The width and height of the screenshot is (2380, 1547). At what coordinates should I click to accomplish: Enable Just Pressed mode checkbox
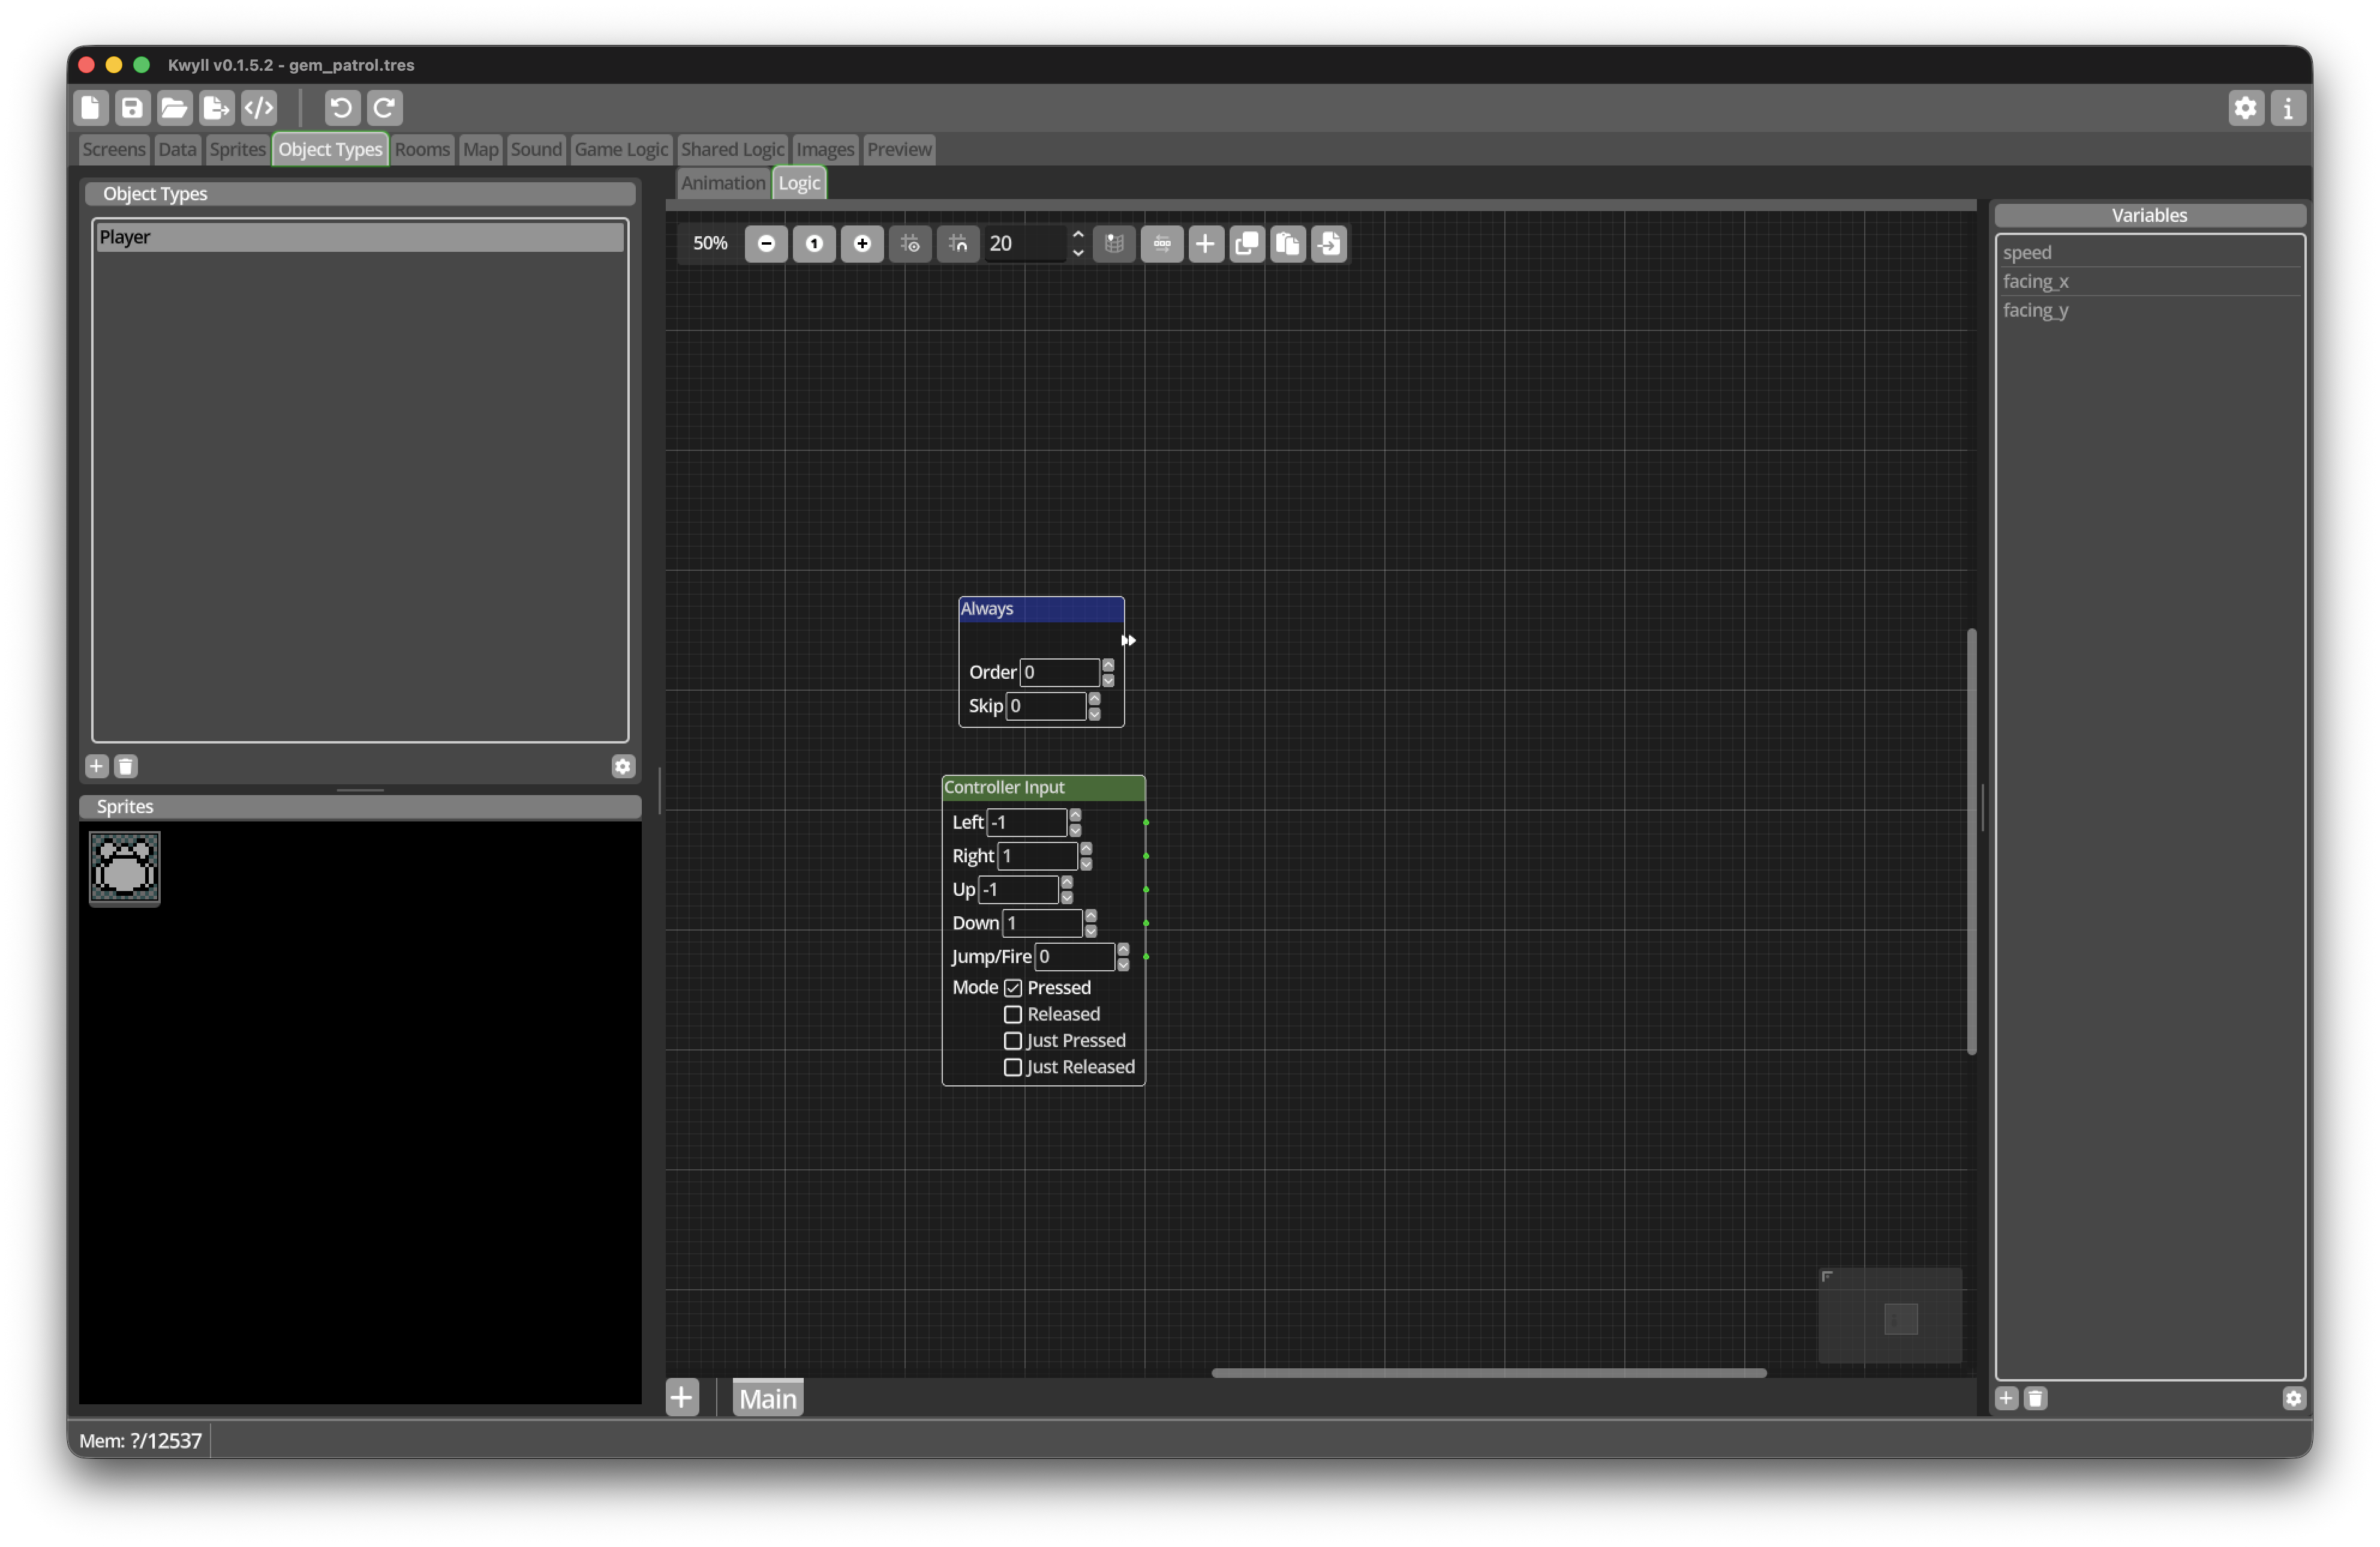click(x=1013, y=1041)
